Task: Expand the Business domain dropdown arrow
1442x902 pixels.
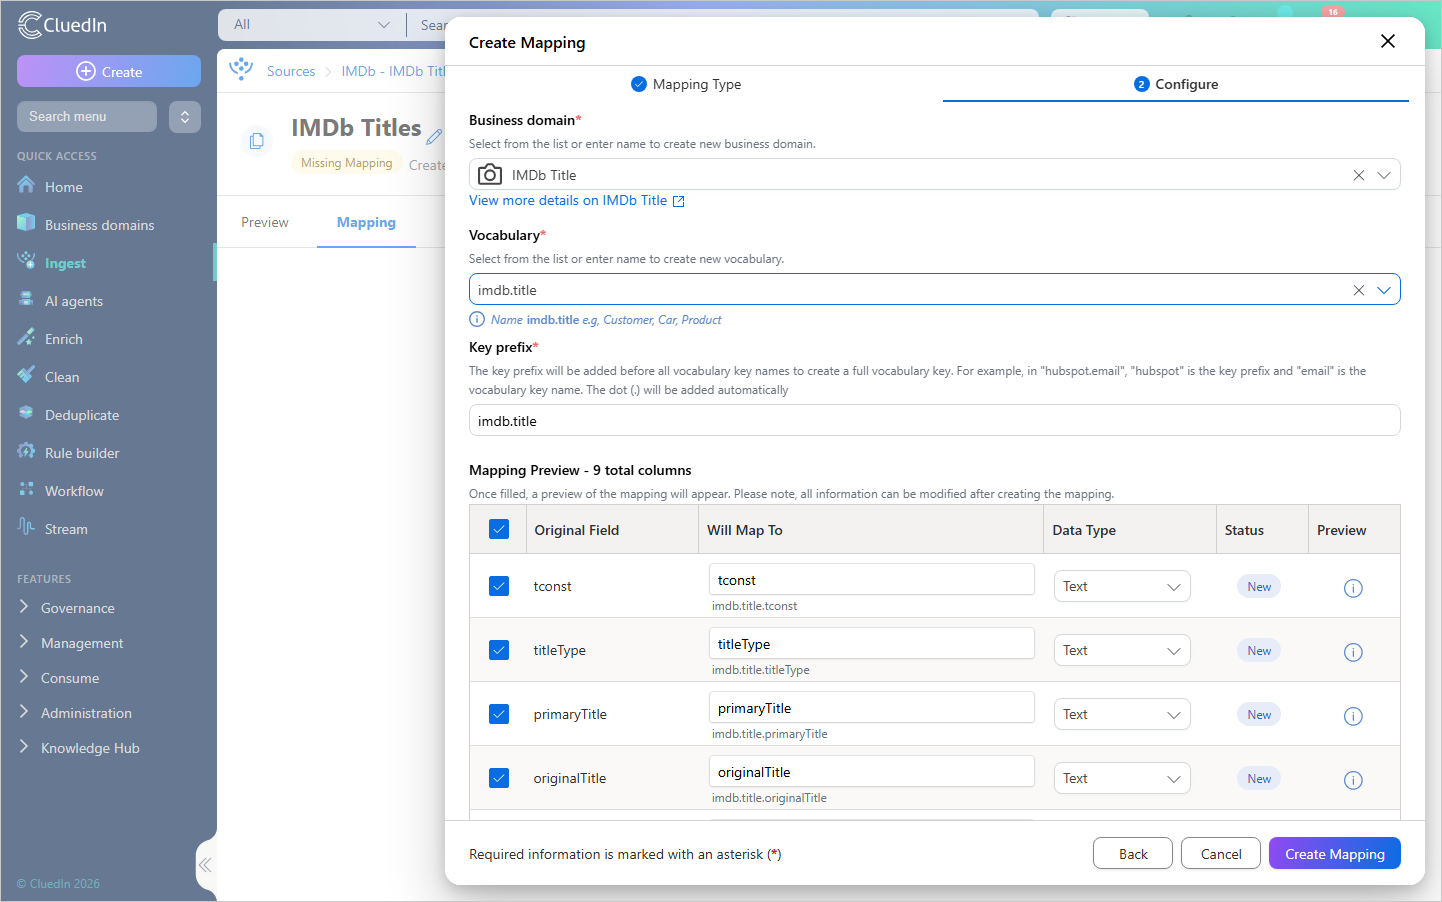Action: click(x=1384, y=175)
